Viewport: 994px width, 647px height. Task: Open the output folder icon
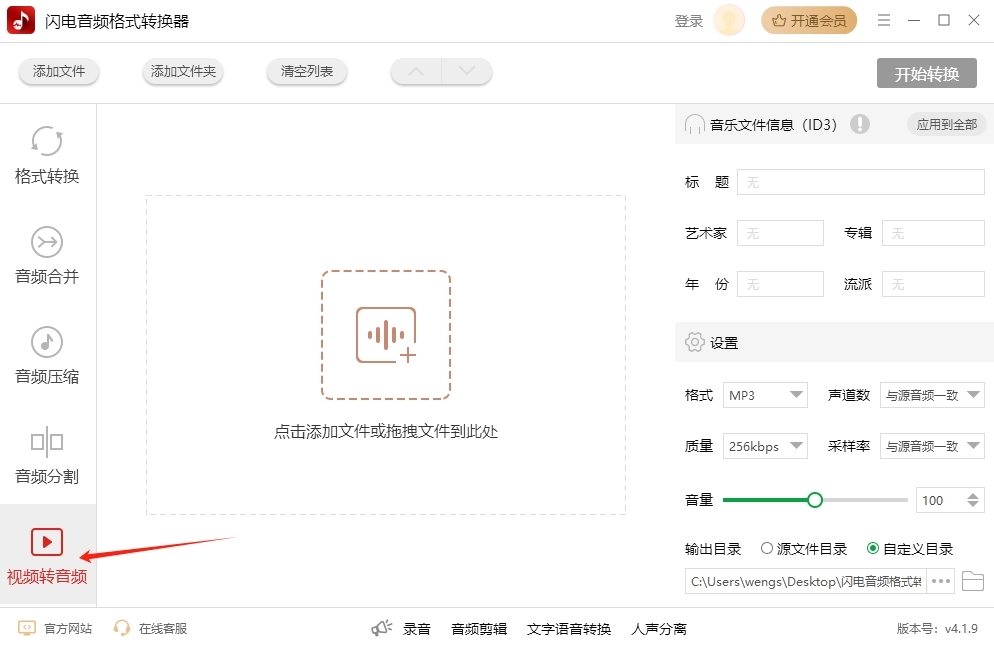(972, 581)
